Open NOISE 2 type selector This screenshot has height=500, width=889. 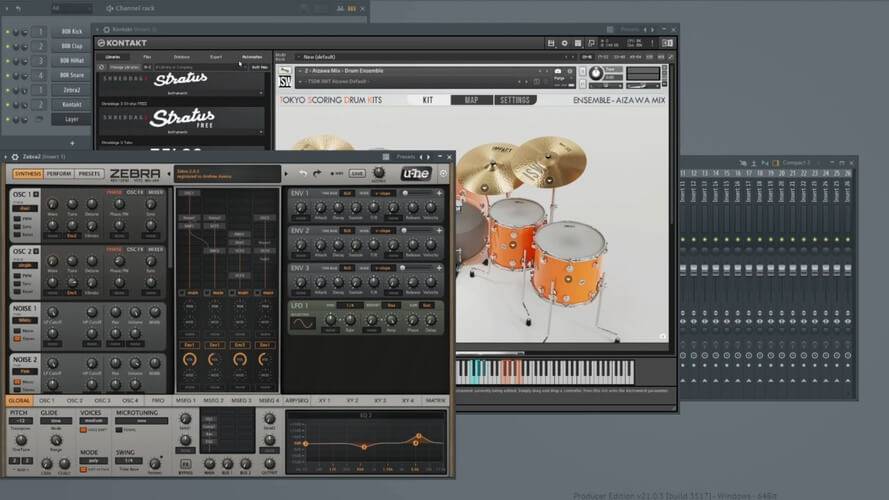point(25,371)
